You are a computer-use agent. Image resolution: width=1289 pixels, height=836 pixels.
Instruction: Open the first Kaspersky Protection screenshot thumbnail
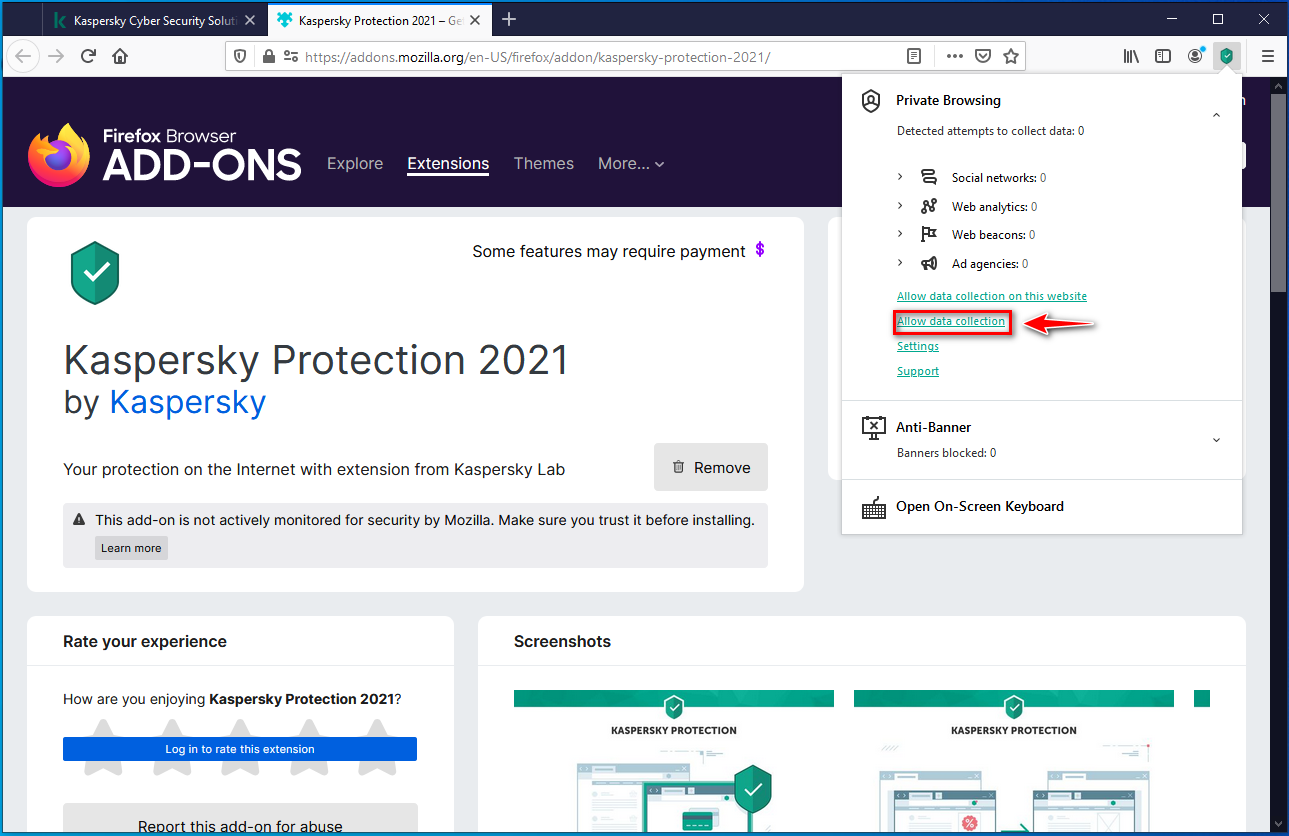coord(674,760)
